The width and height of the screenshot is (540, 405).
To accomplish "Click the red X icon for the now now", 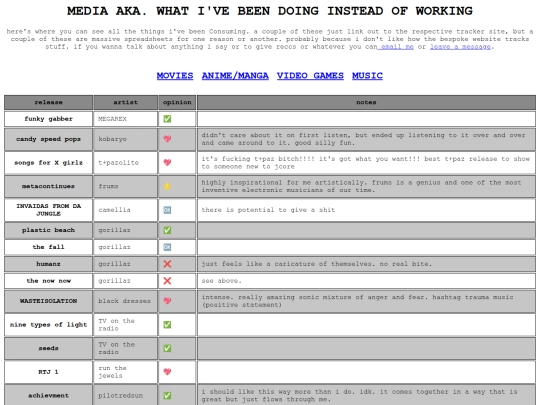I will pos(167,281).
